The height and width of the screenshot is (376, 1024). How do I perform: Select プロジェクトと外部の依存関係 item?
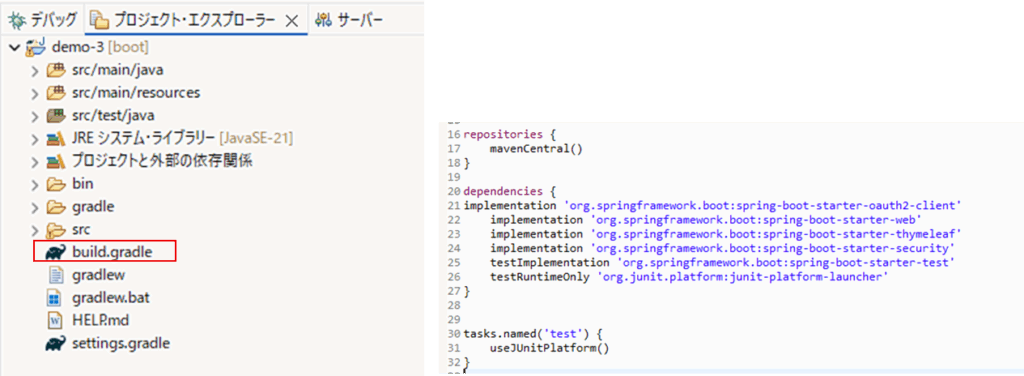click(162, 161)
